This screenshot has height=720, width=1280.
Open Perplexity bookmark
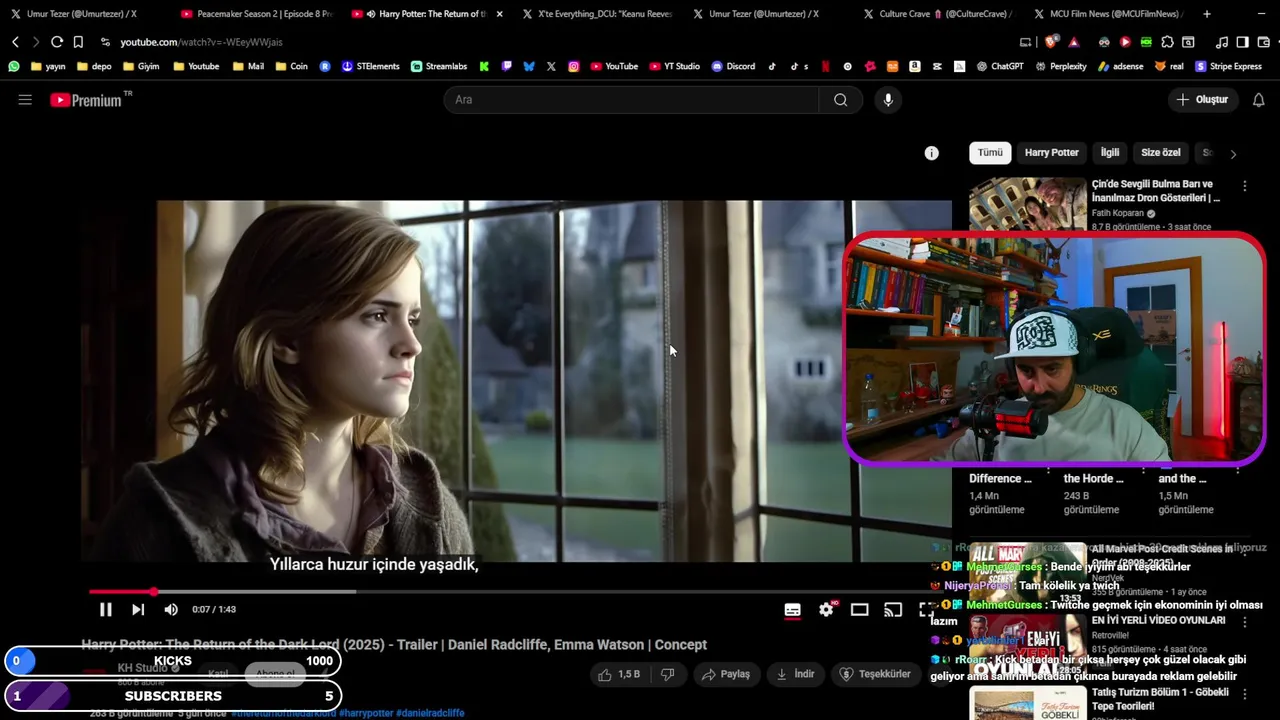pos(1062,66)
